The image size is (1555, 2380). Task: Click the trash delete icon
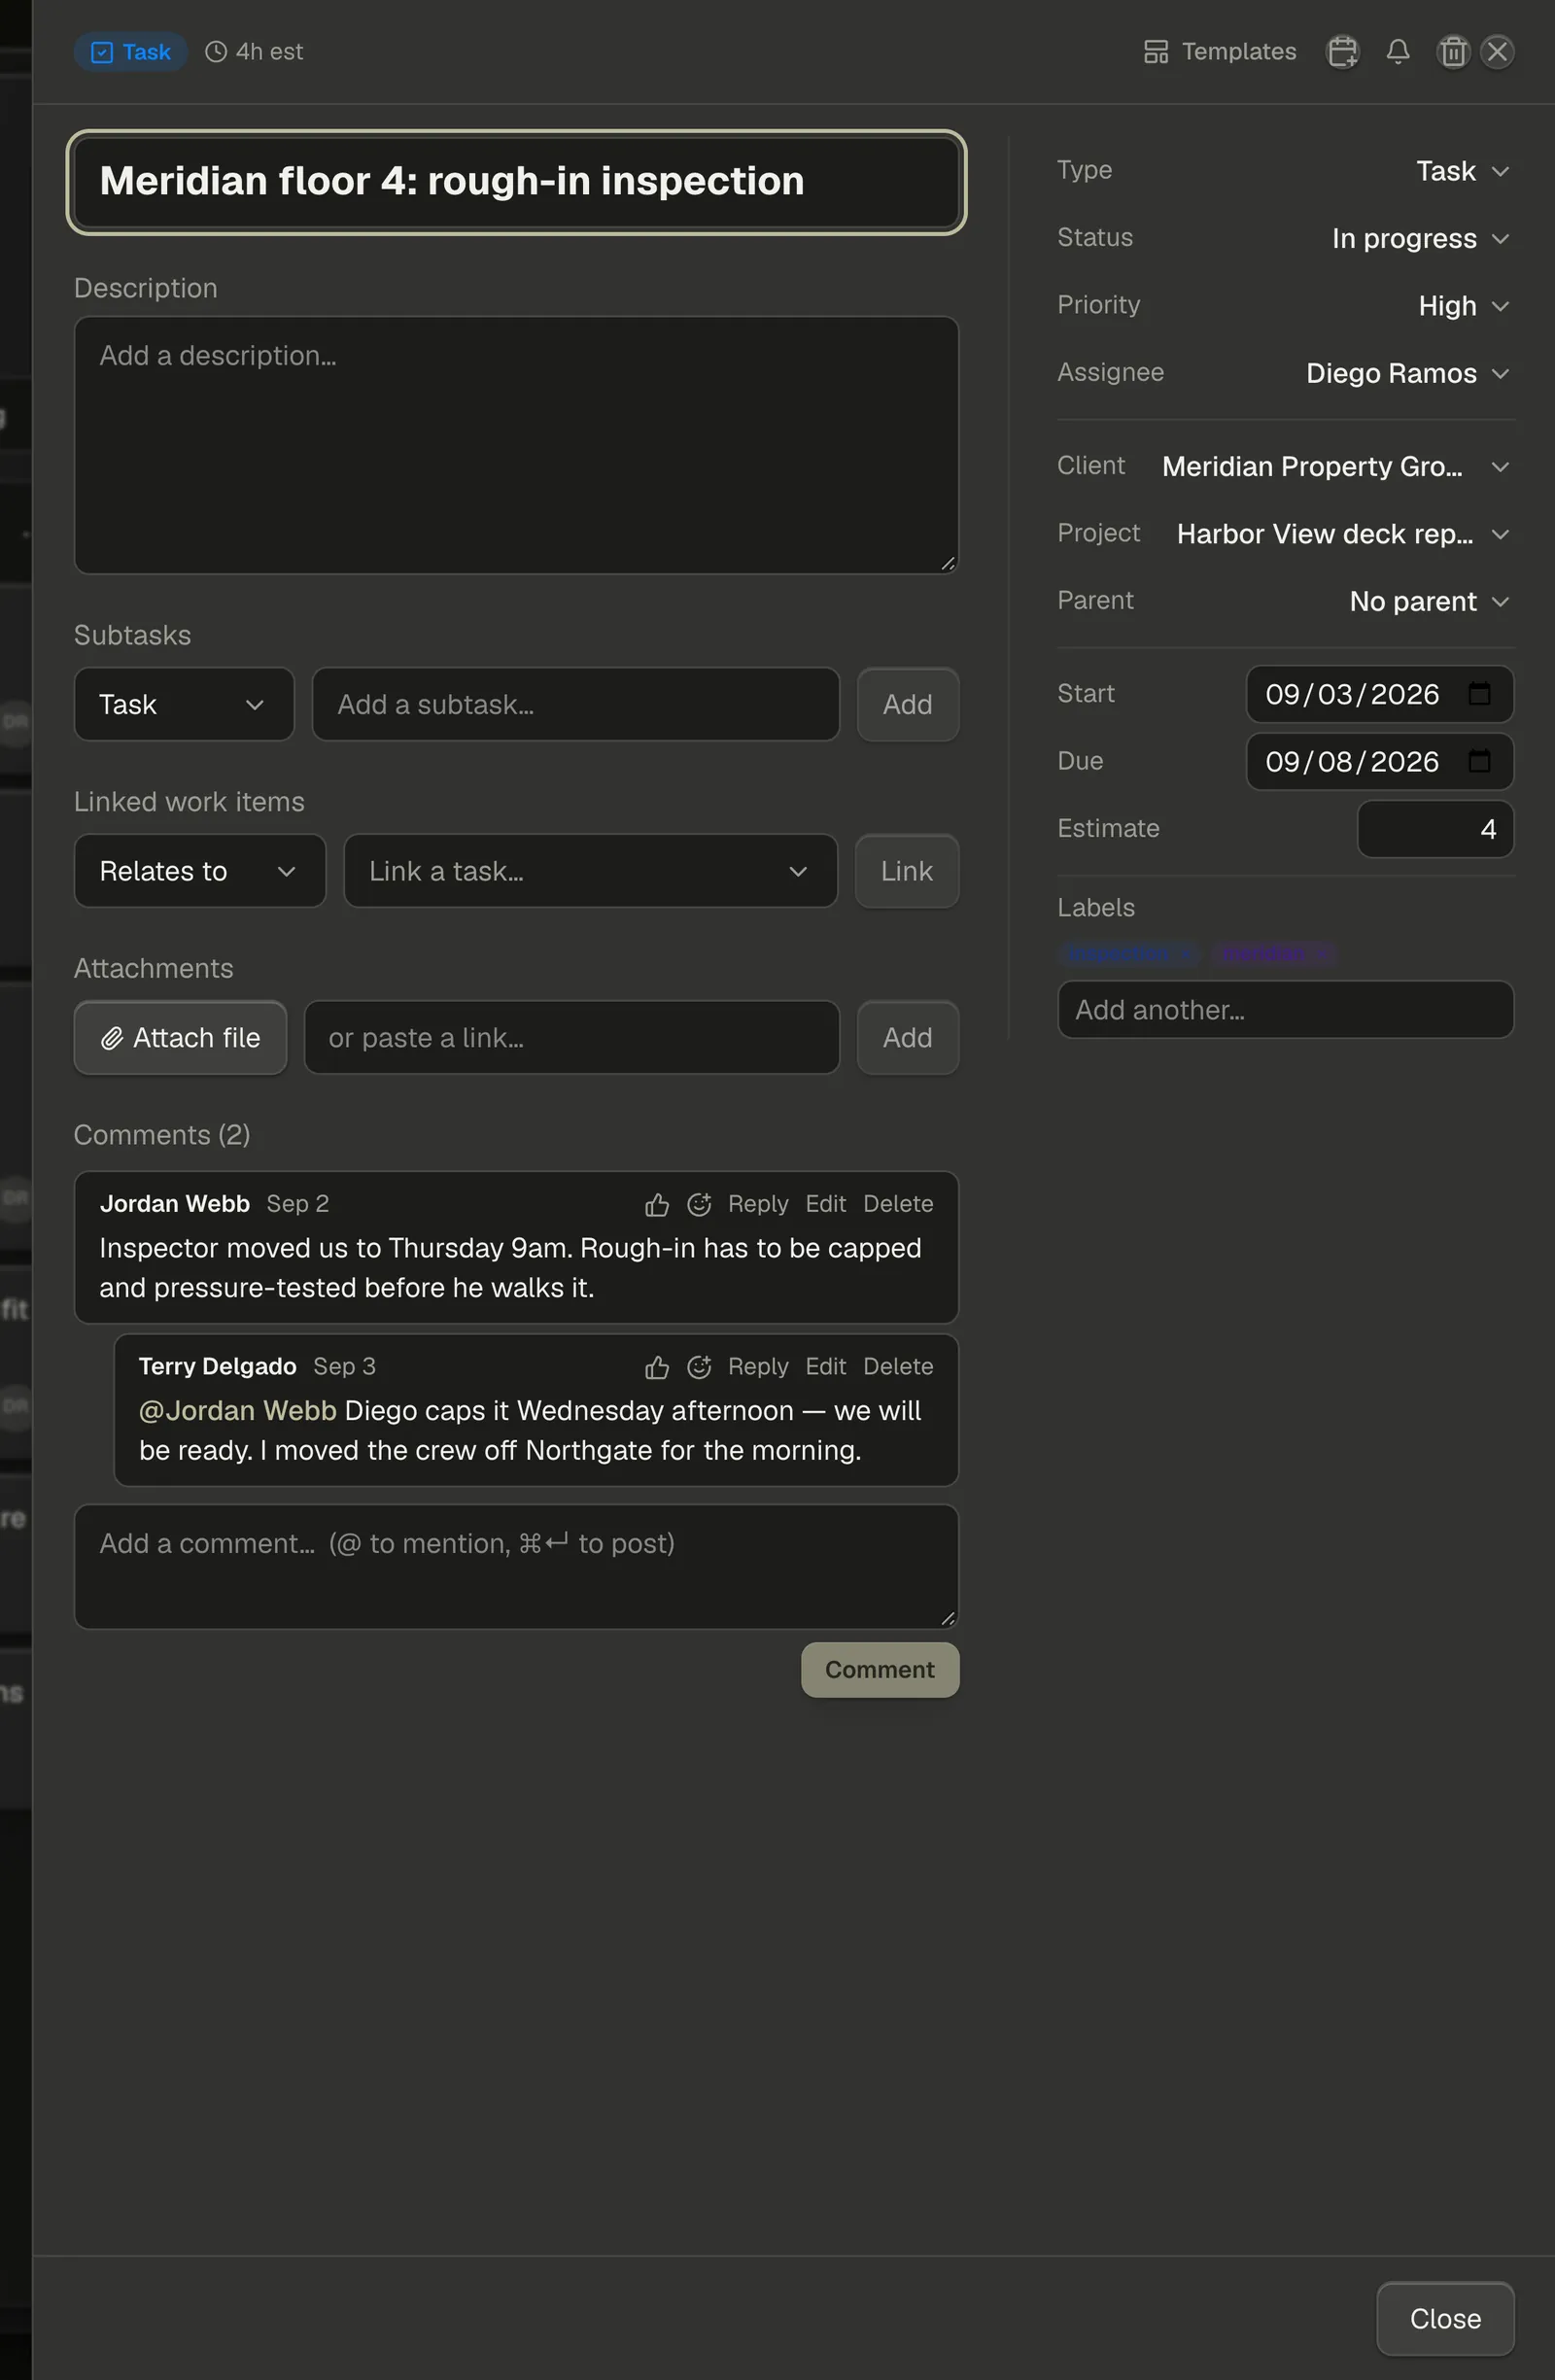[1453, 51]
